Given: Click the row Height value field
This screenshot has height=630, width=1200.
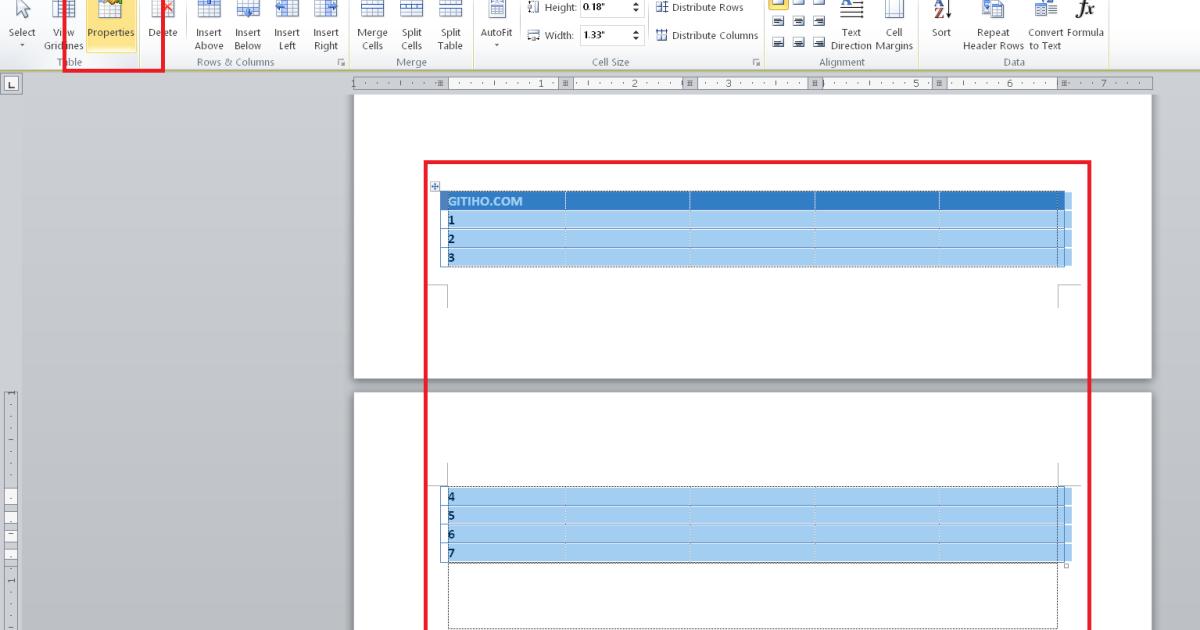Looking at the screenshot, I should tap(603, 8).
